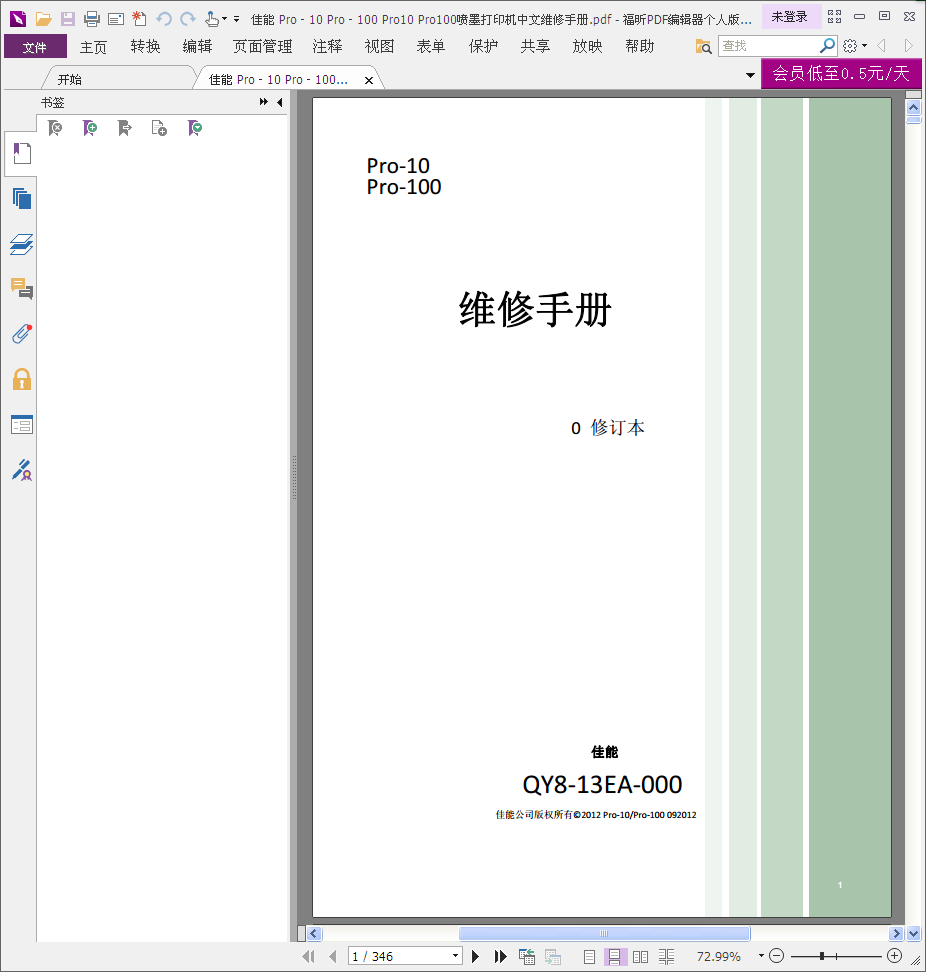Select the Hand tool in quick toolbar
The width and height of the screenshot is (926, 972).
pos(212,19)
